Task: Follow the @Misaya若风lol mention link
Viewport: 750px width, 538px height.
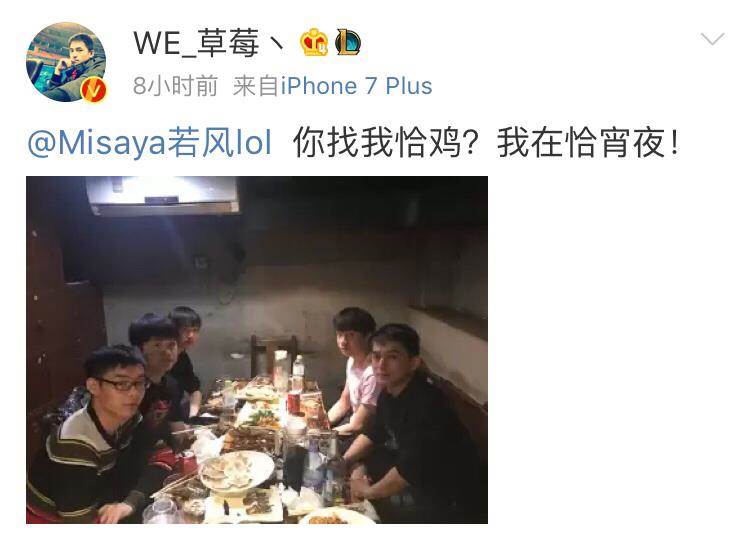Action: 149,143
